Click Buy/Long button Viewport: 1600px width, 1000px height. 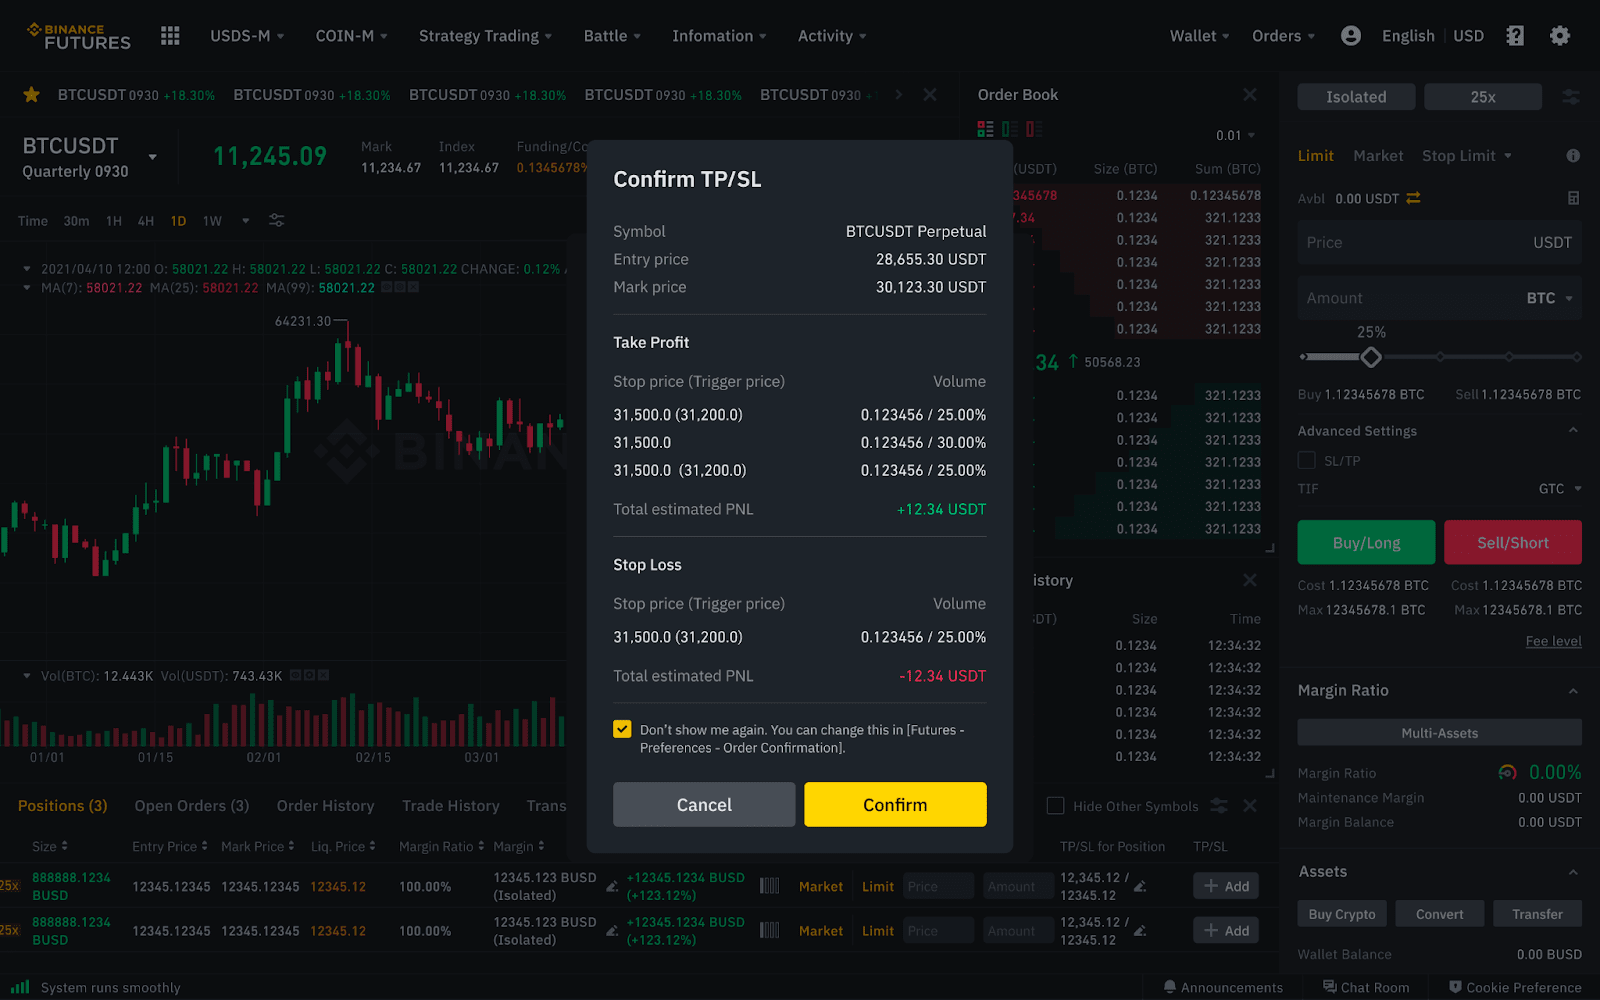[1366, 543]
